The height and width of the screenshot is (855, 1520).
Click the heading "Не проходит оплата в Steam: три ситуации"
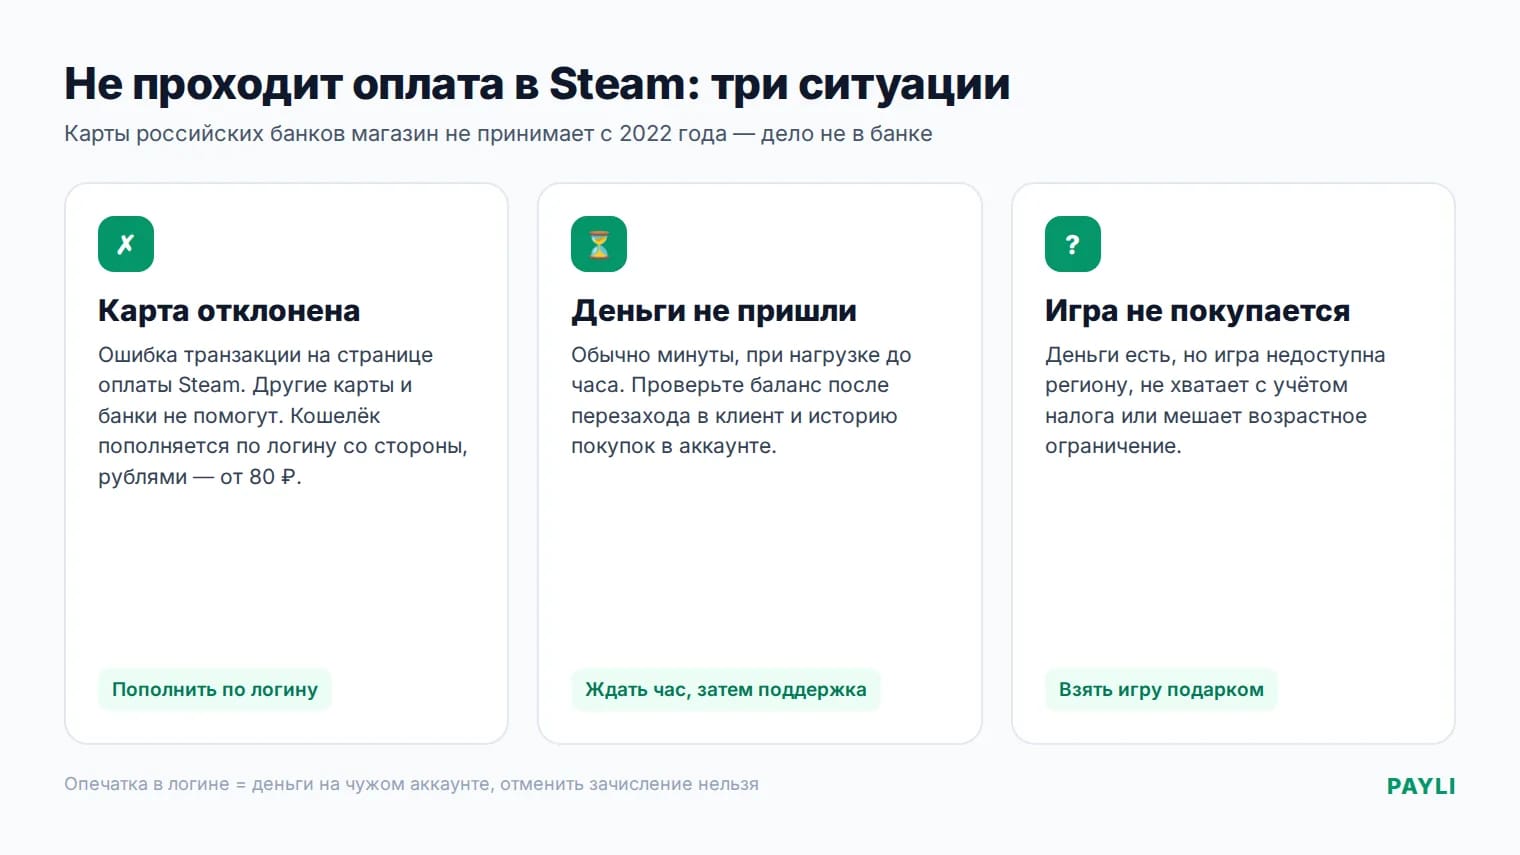point(537,84)
